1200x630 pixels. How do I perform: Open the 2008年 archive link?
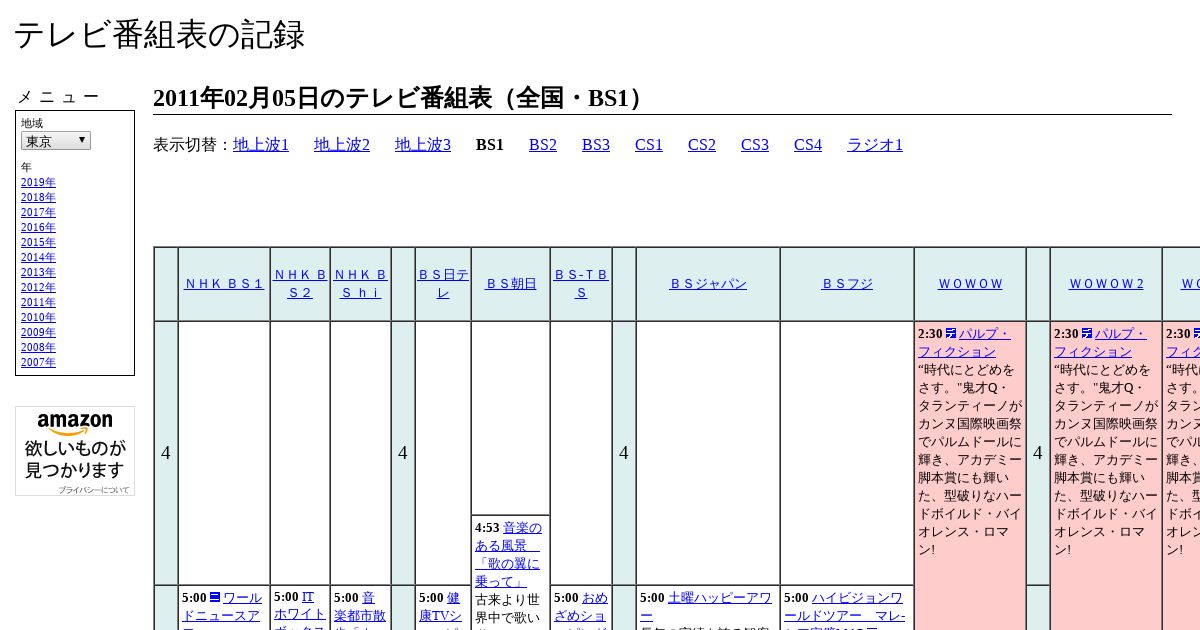click(x=38, y=348)
